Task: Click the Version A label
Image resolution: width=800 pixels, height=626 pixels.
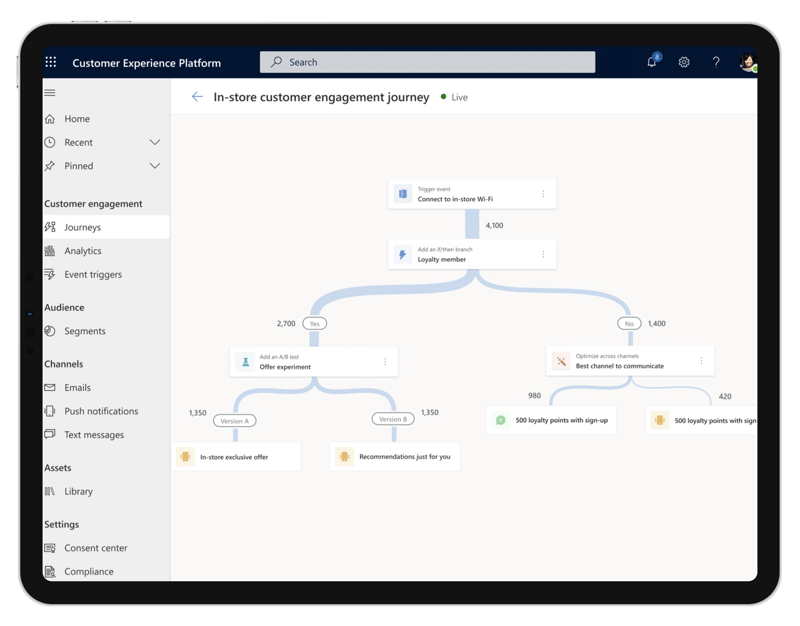Action: pyautogui.click(x=235, y=421)
